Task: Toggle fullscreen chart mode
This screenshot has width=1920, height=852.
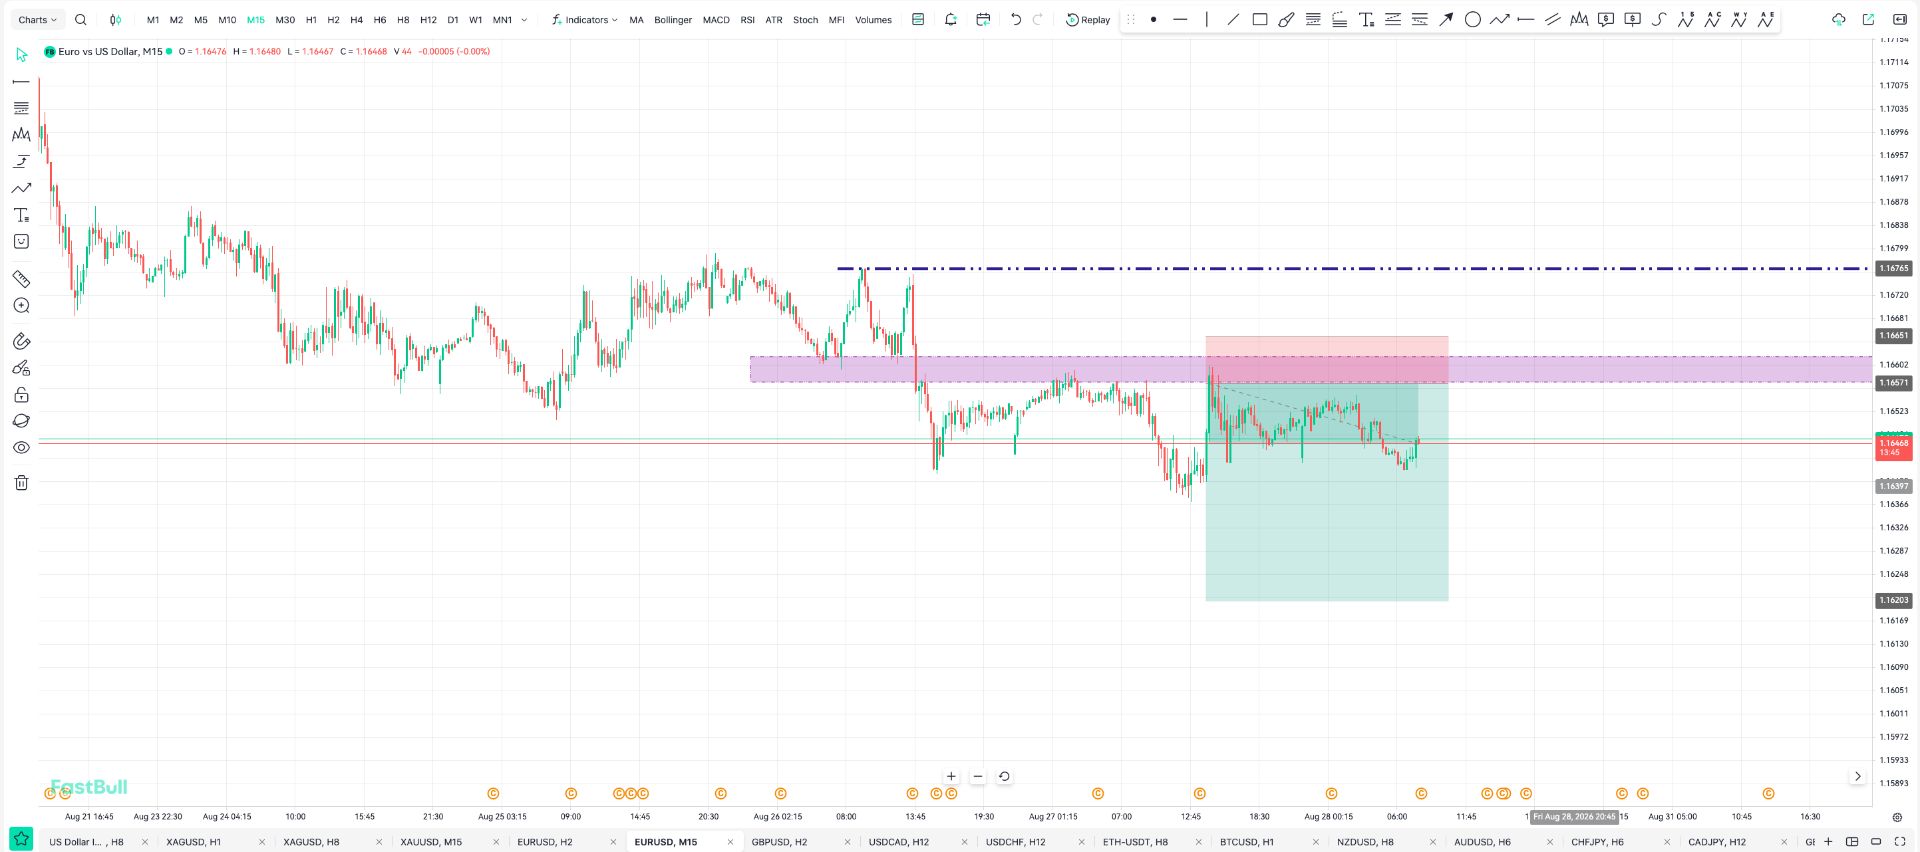Action: coord(1900,842)
